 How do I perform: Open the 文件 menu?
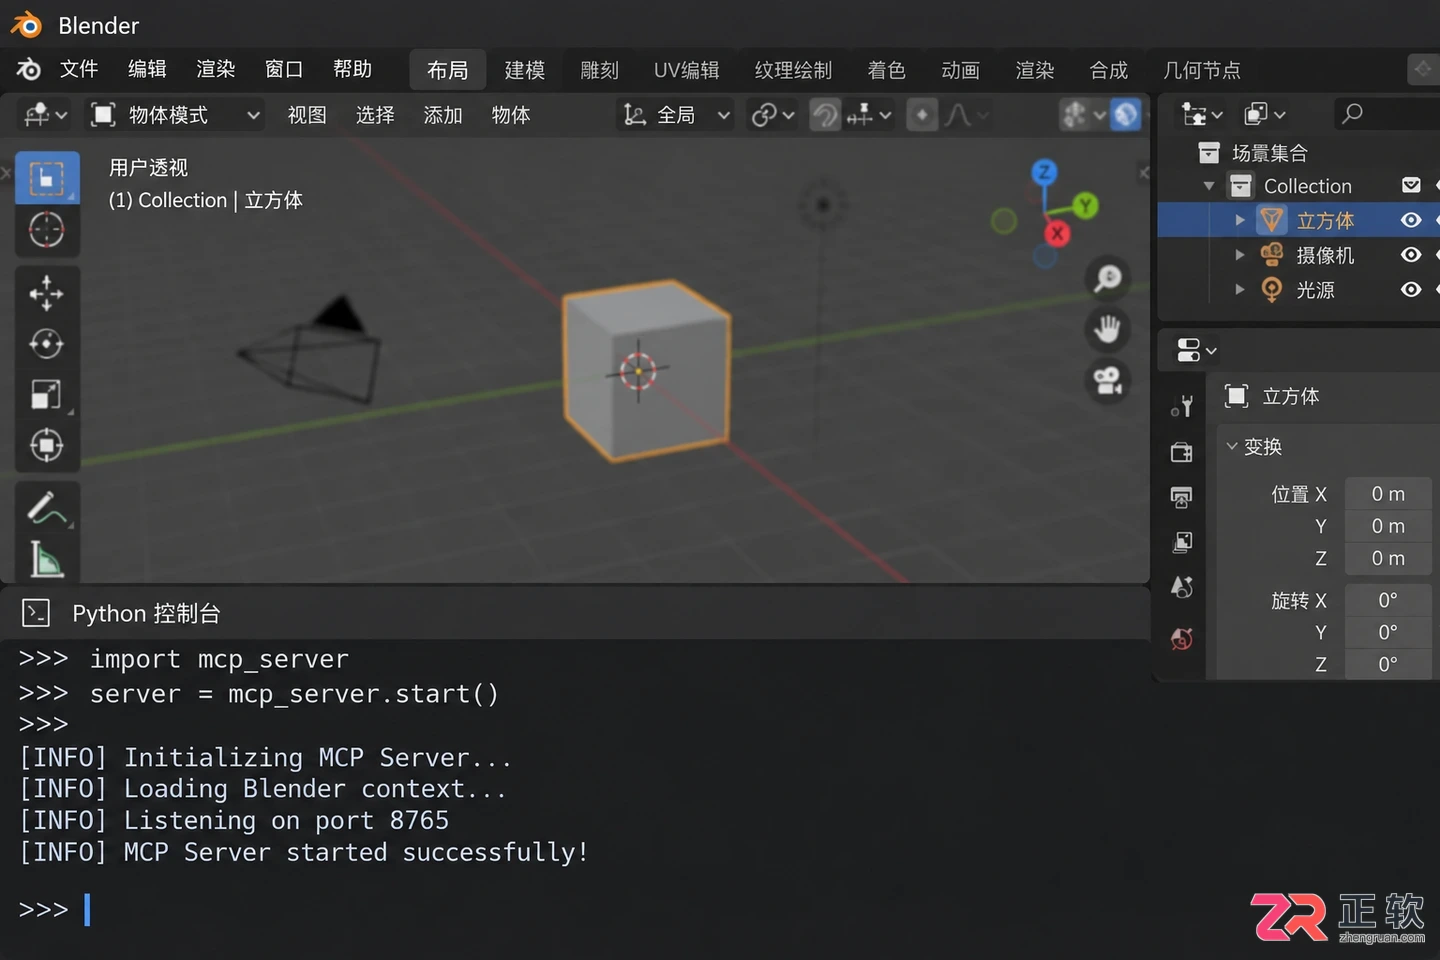[x=79, y=69]
